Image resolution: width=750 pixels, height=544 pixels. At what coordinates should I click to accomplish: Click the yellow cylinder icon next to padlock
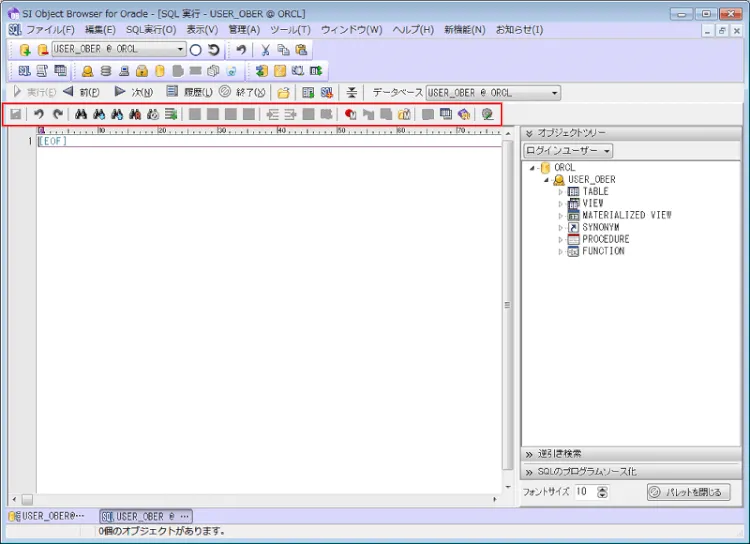point(160,71)
